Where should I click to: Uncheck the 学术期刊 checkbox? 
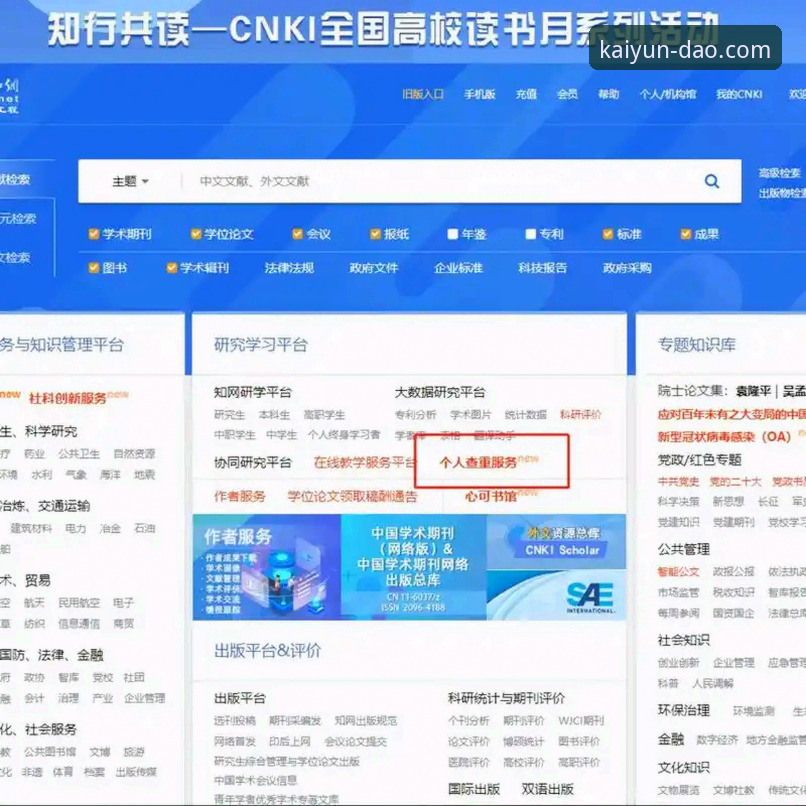pos(94,234)
